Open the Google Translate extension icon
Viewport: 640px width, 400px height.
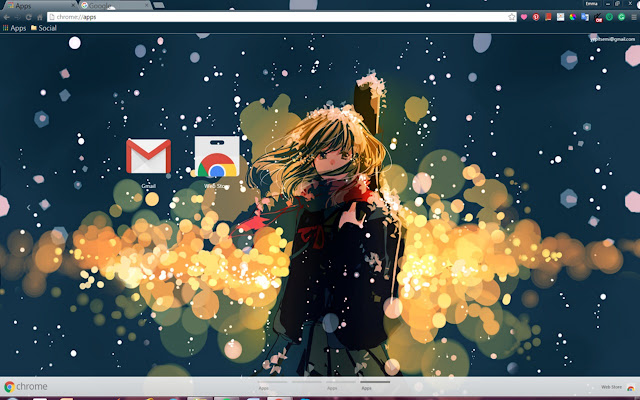(x=585, y=17)
